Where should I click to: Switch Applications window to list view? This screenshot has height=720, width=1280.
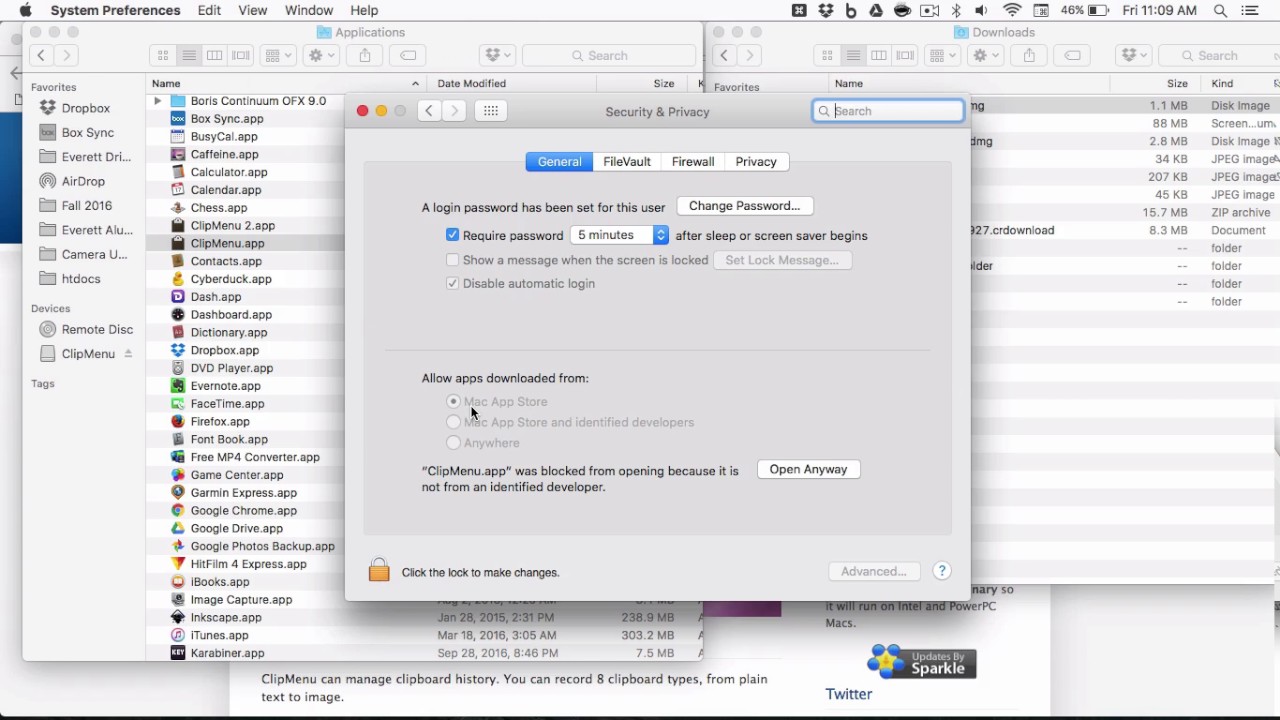tap(189, 56)
